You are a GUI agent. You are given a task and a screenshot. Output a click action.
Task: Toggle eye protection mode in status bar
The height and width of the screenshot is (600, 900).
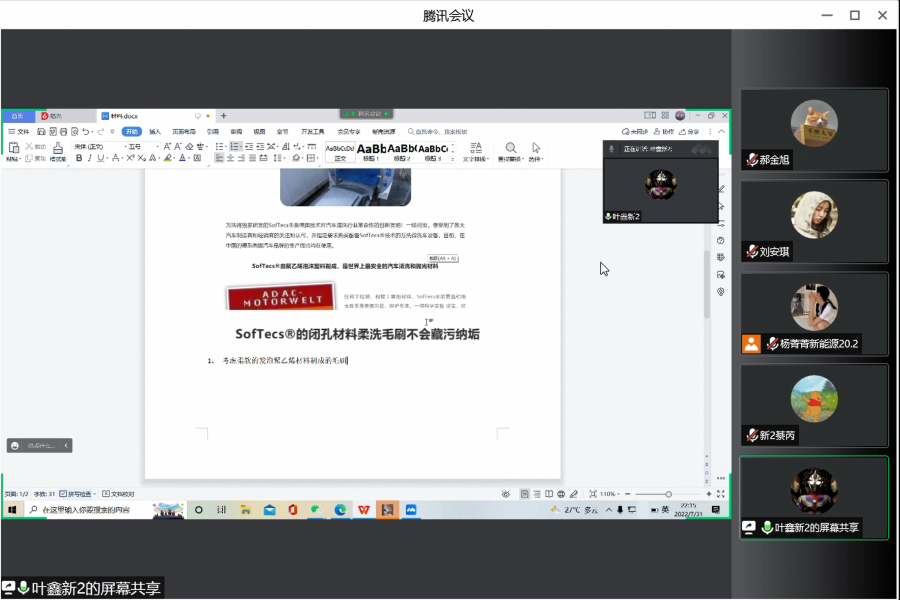(x=506, y=494)
